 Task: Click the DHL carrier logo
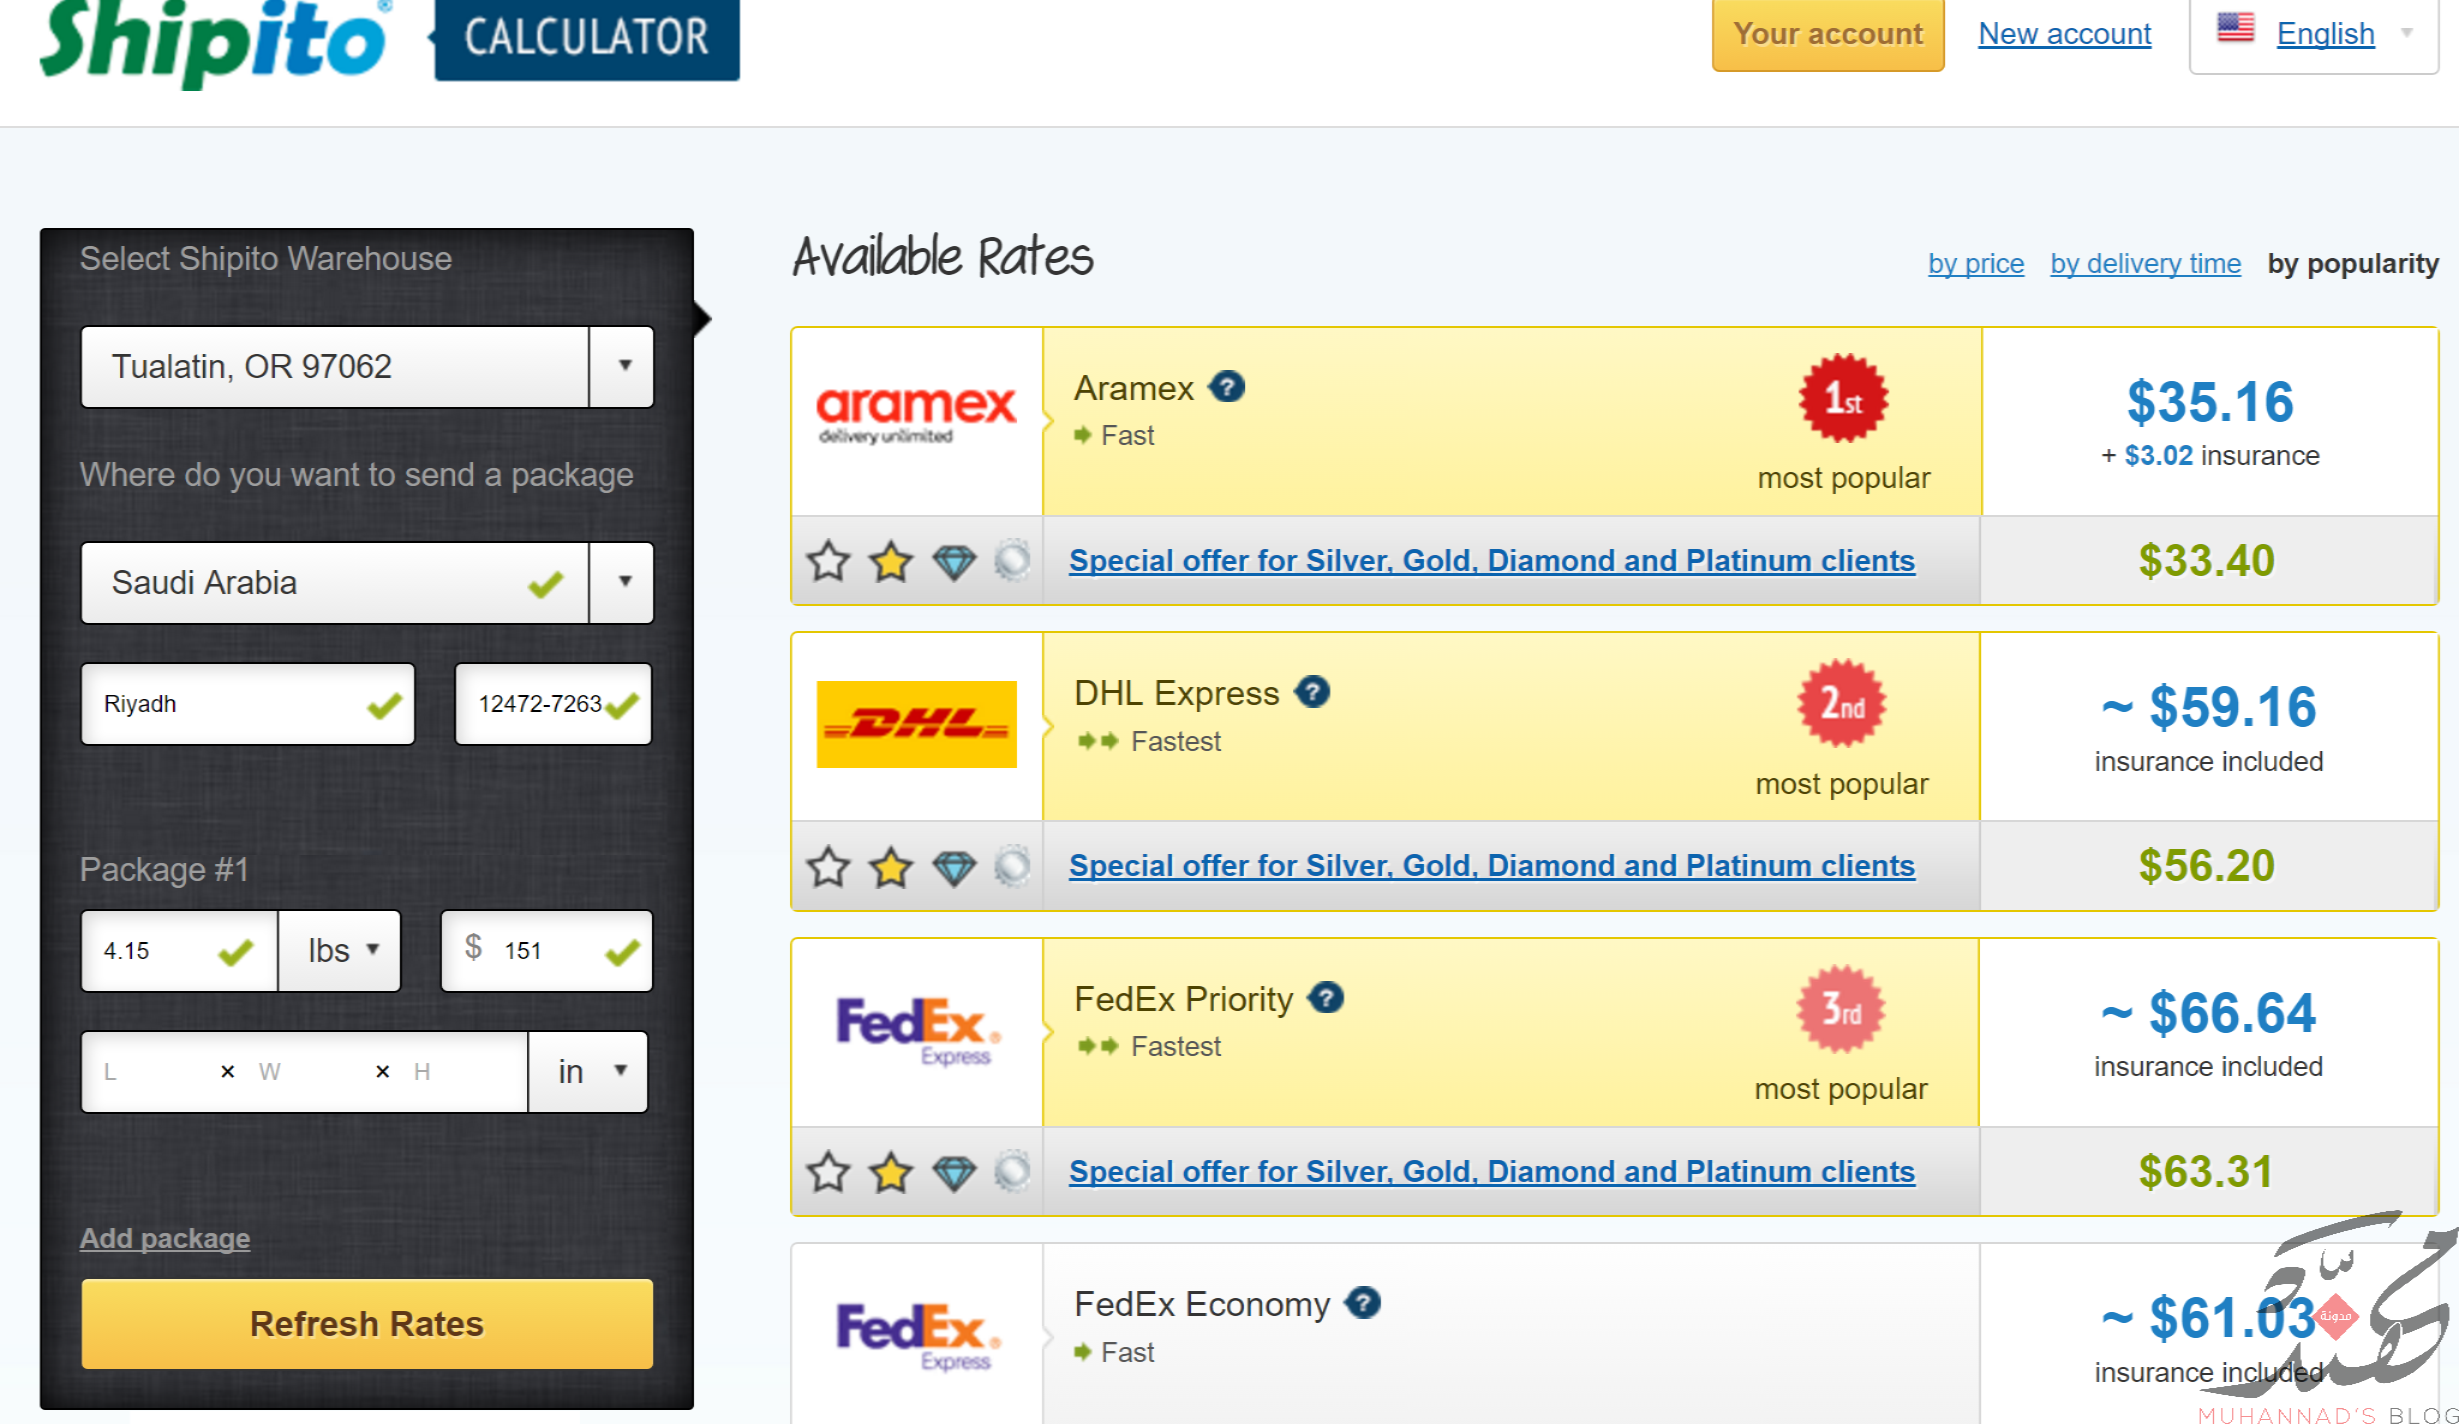916,724
